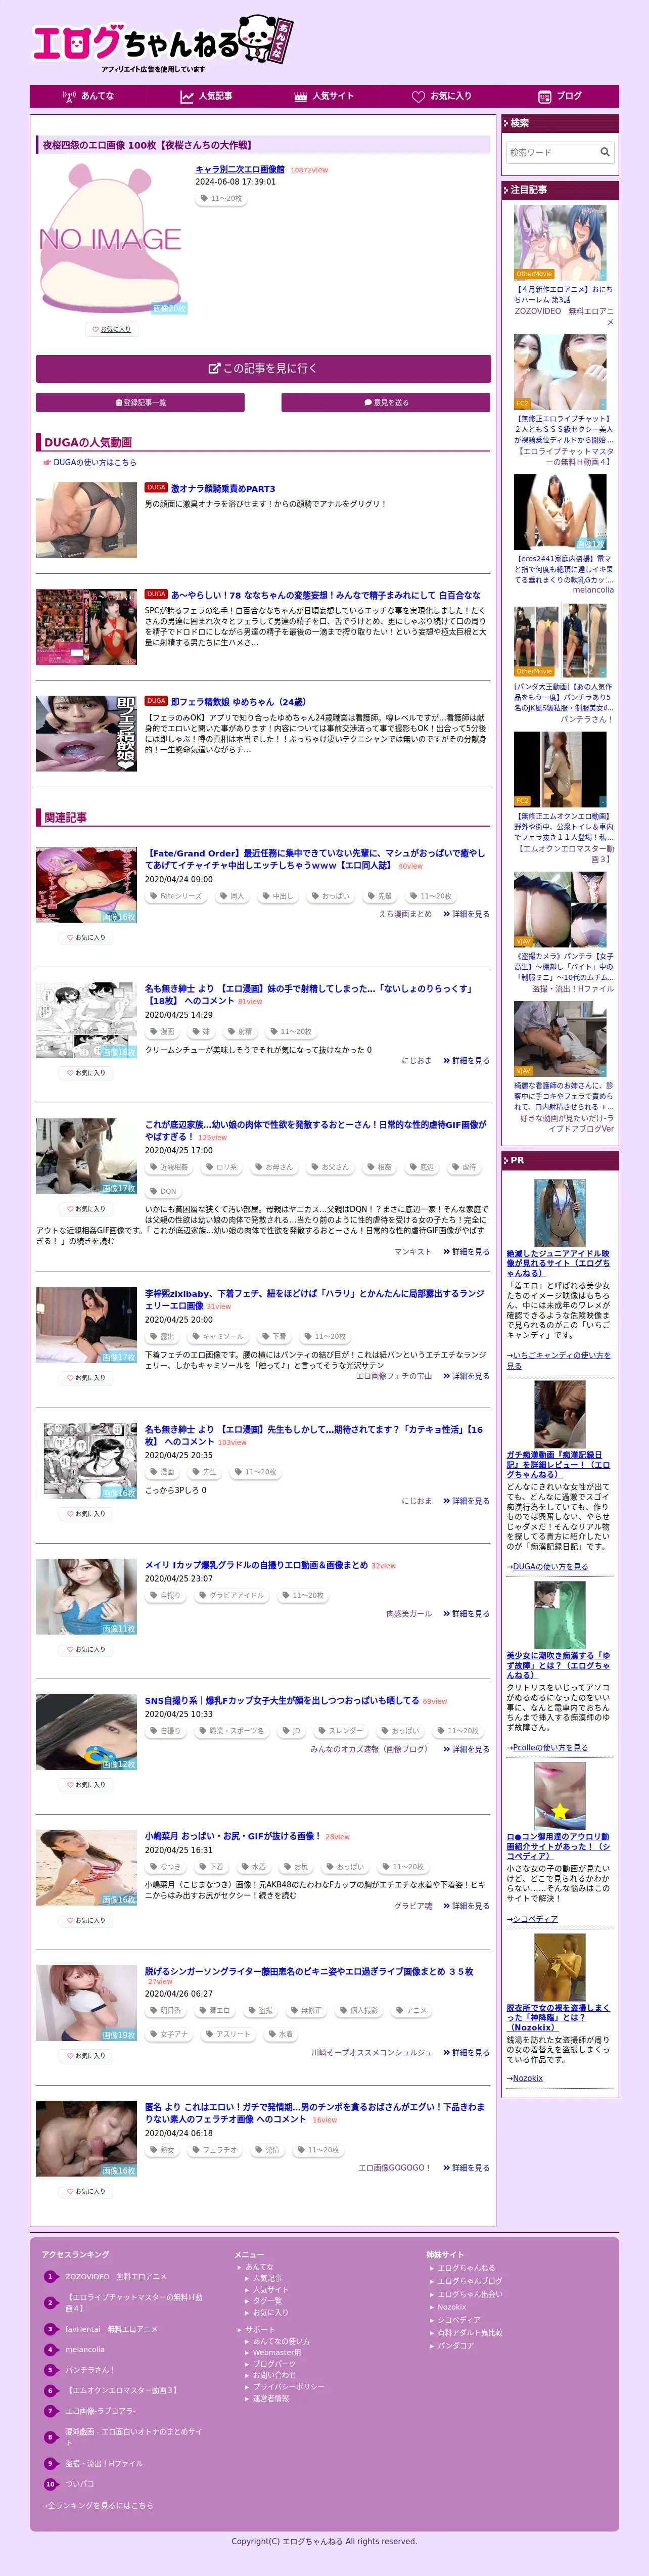This screenshot has height=2576, width=649.
Task: Open the キャラ別二次 source site link
Action: coord(240,169)
